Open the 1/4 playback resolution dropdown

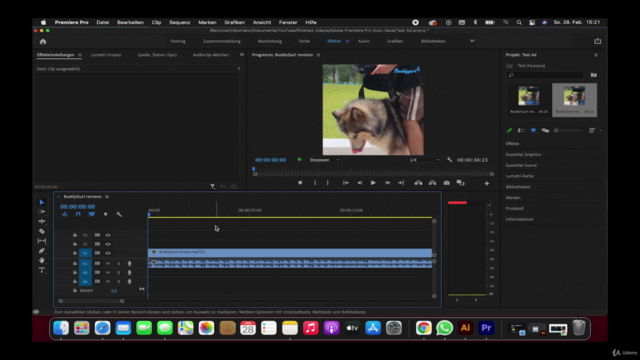(424, 160)
